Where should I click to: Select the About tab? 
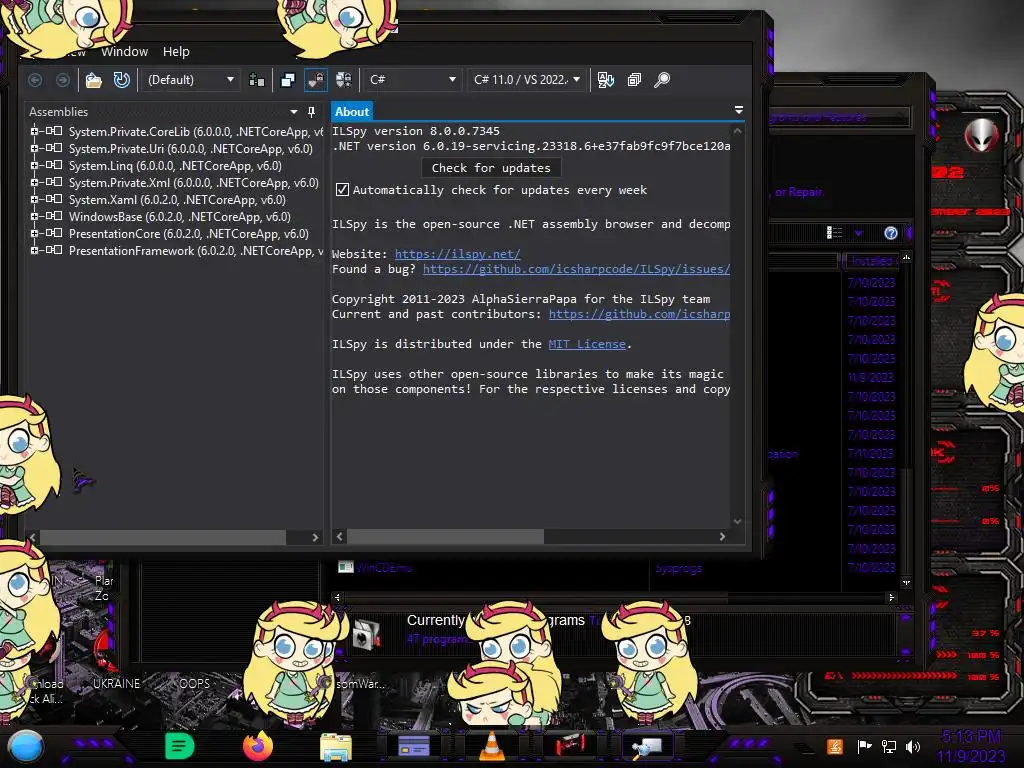352,112
